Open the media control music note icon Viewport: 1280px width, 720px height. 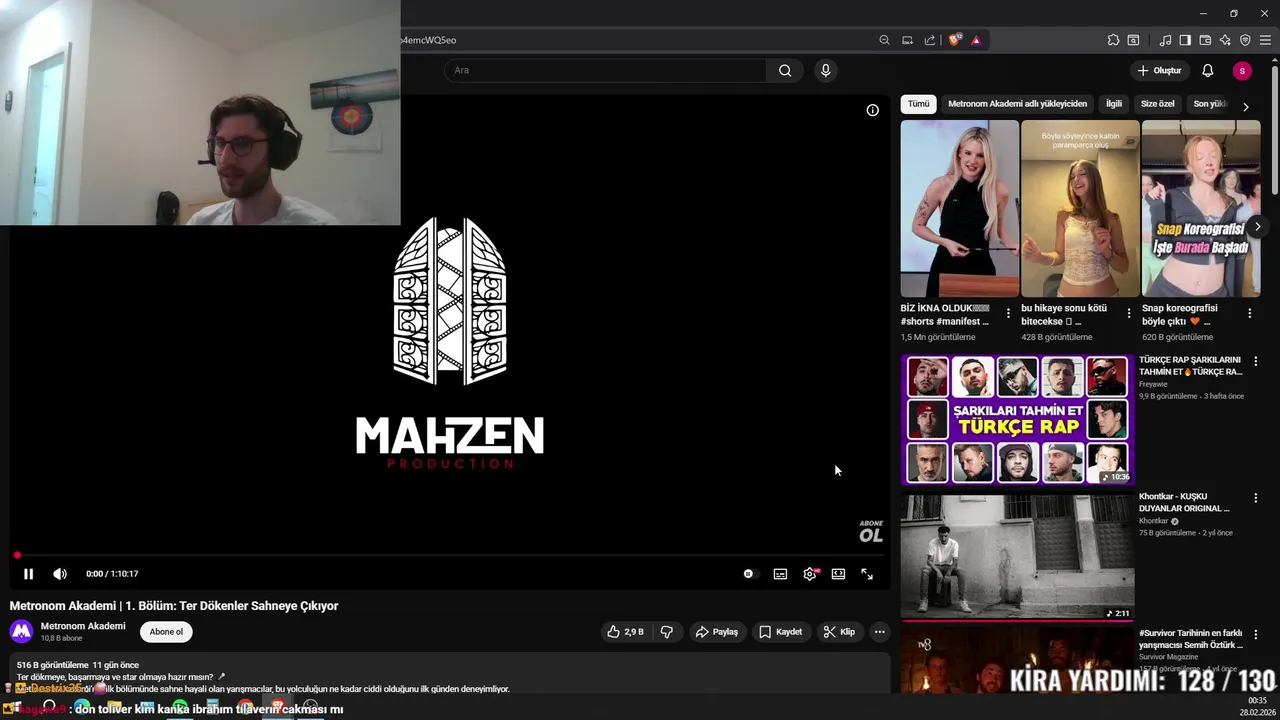coord(1165,40)
